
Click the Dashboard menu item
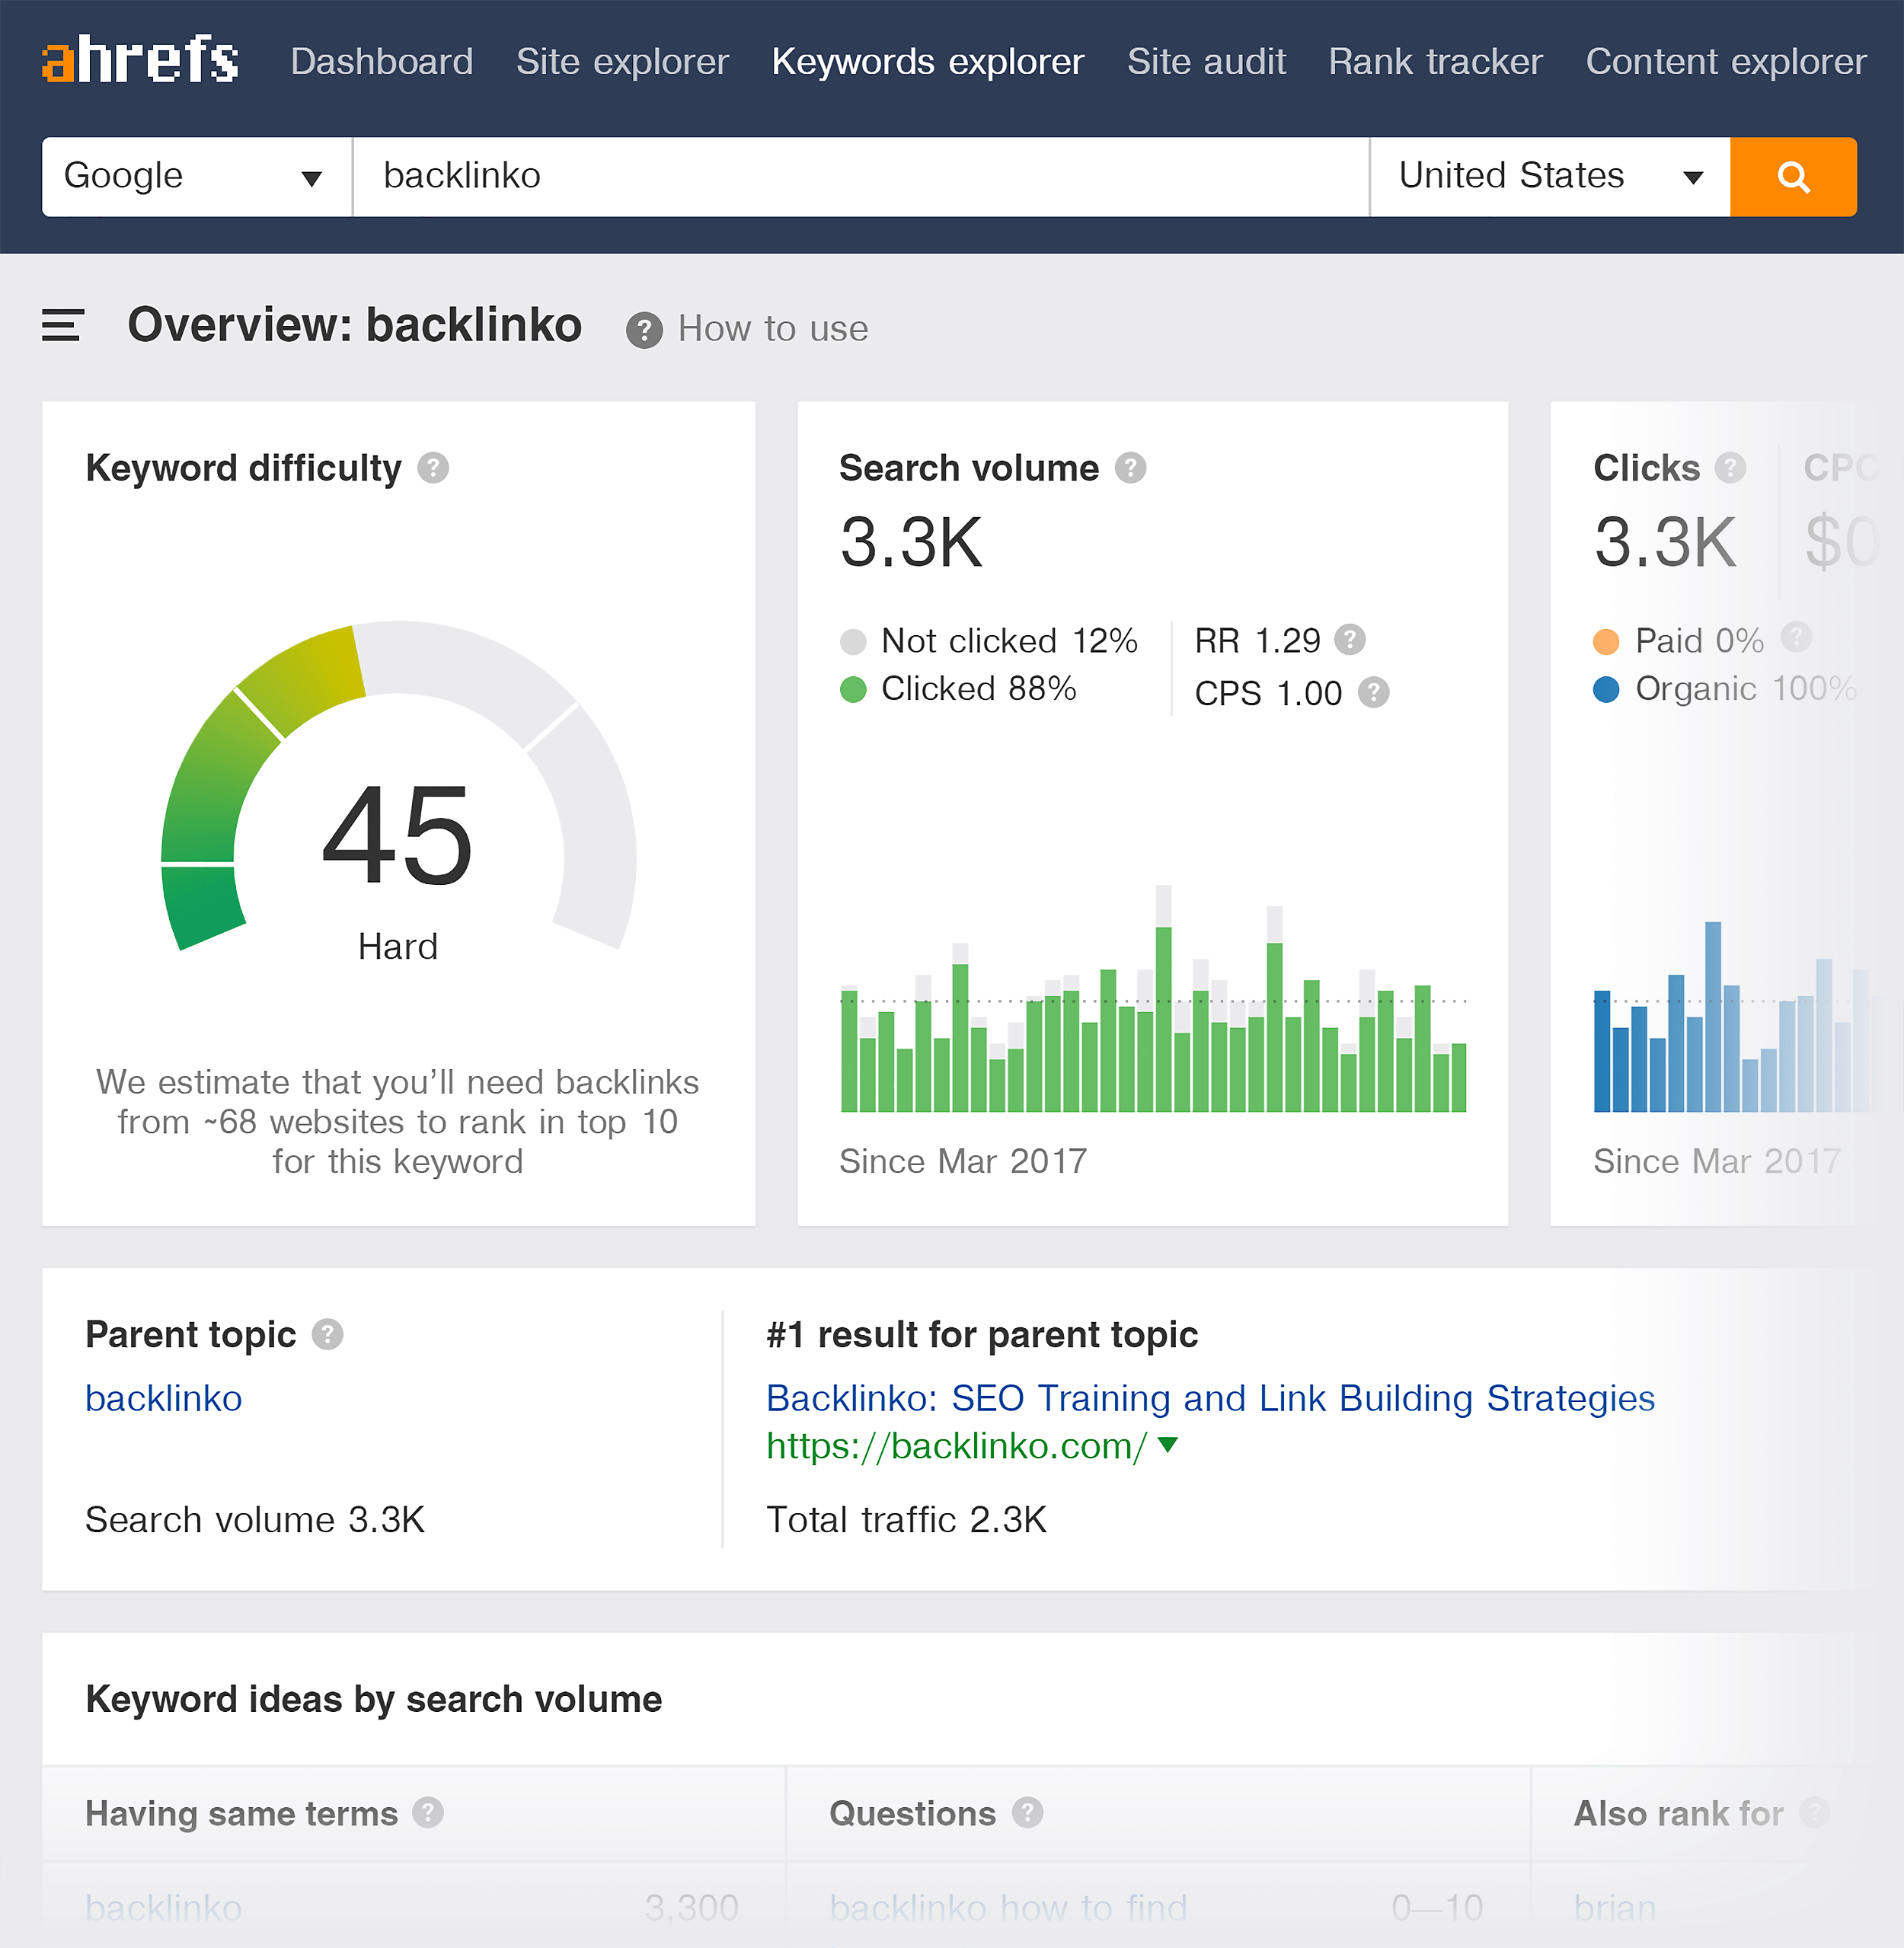click(379, 62)
